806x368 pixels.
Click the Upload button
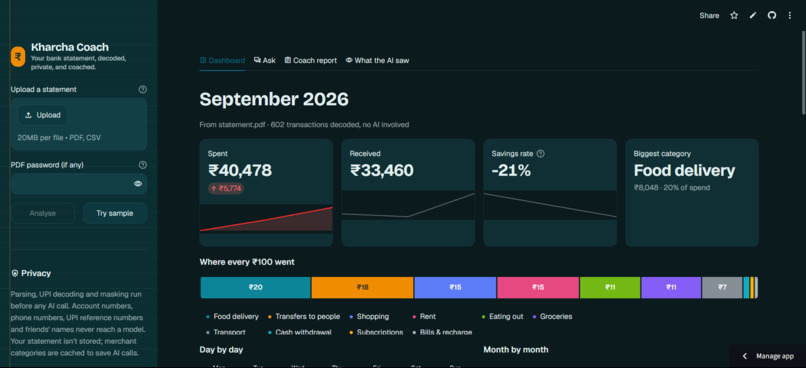click(43, 115)
